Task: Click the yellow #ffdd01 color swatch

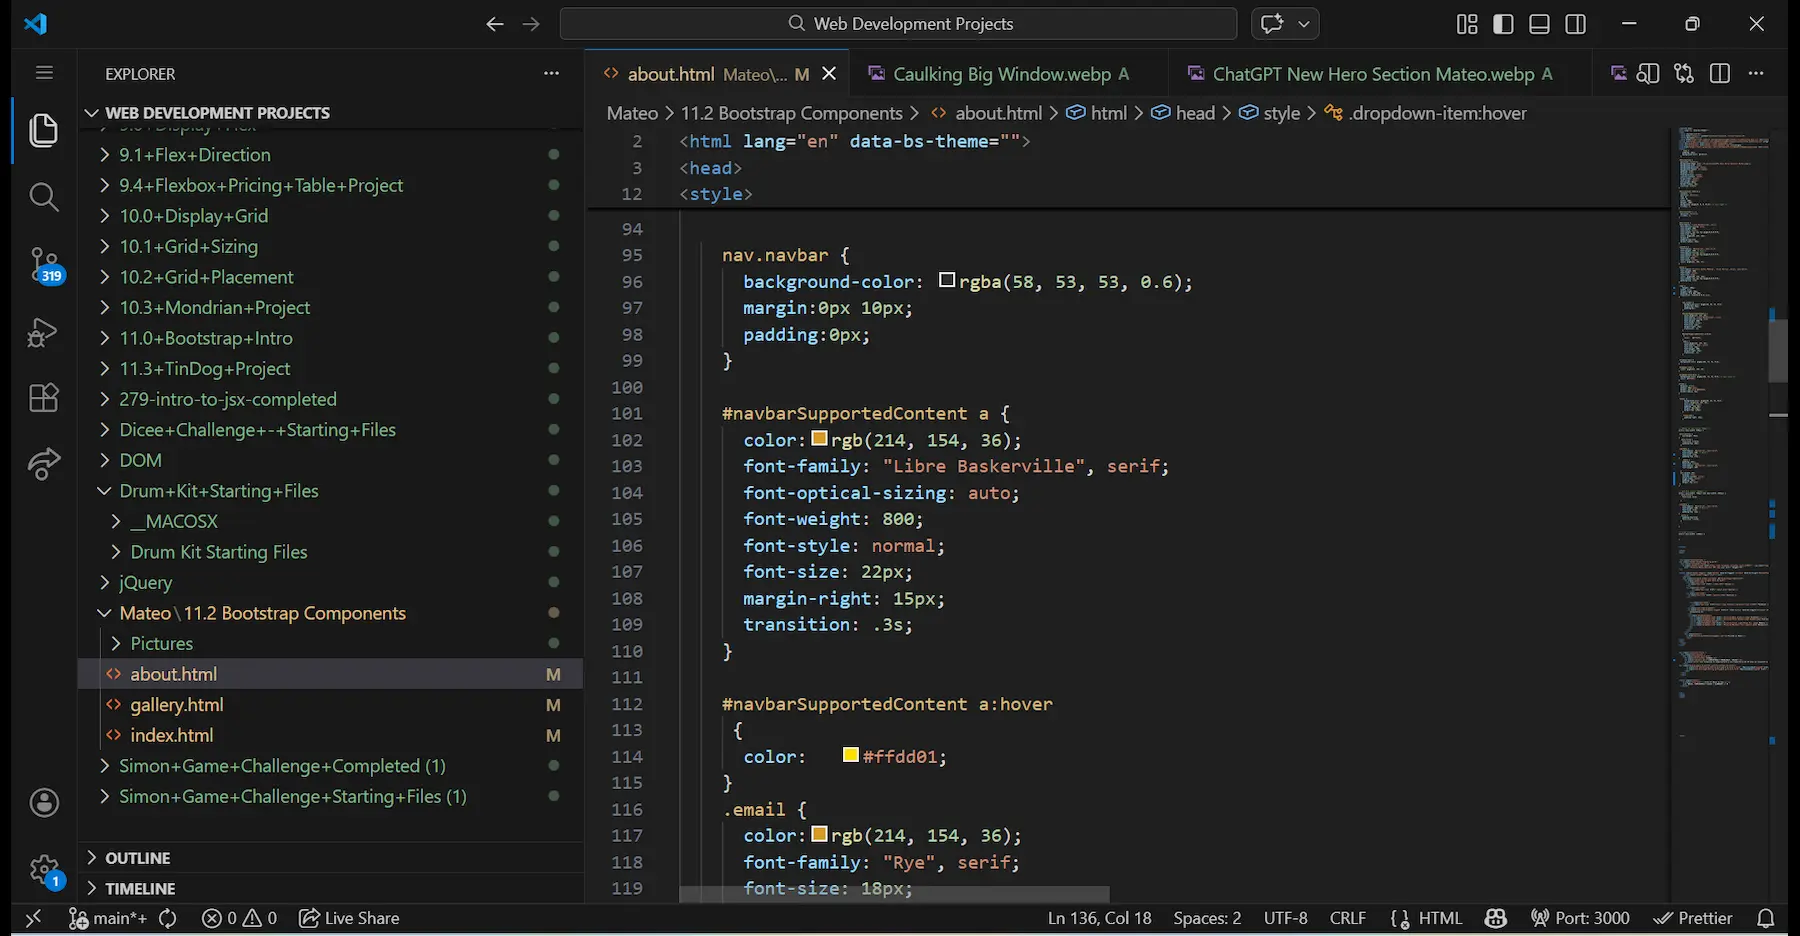Action: (850, 755)
